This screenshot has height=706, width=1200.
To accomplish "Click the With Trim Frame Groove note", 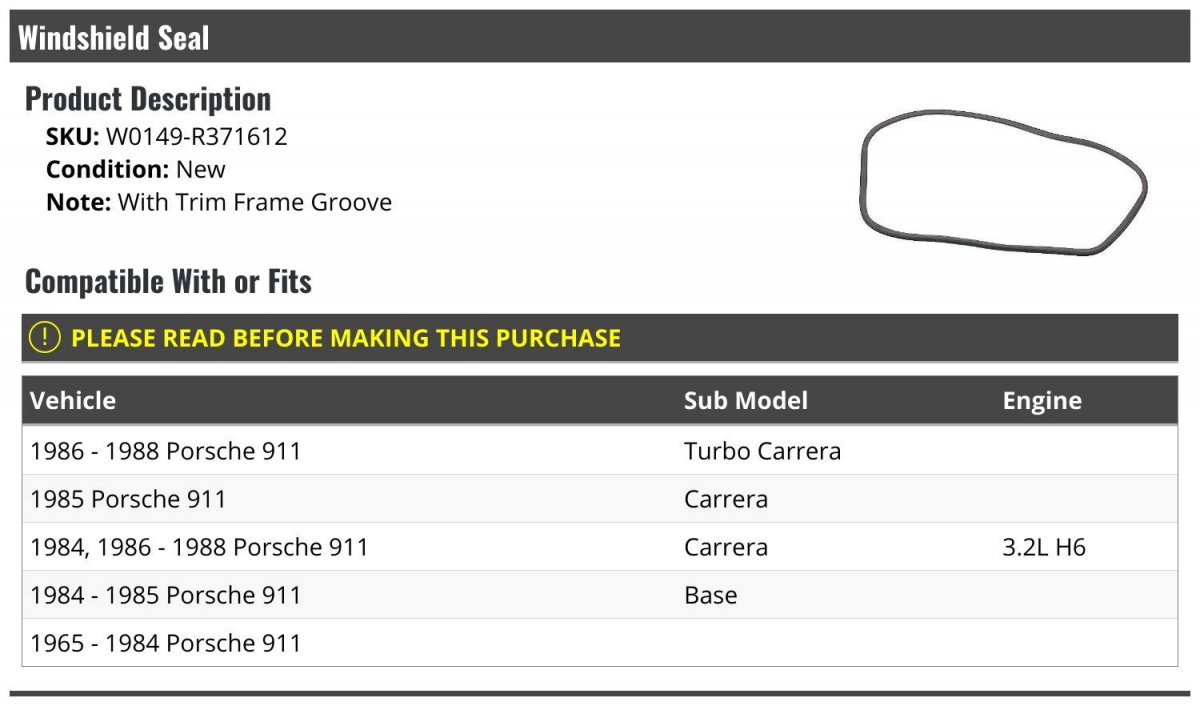I will (x=255, y=202).
